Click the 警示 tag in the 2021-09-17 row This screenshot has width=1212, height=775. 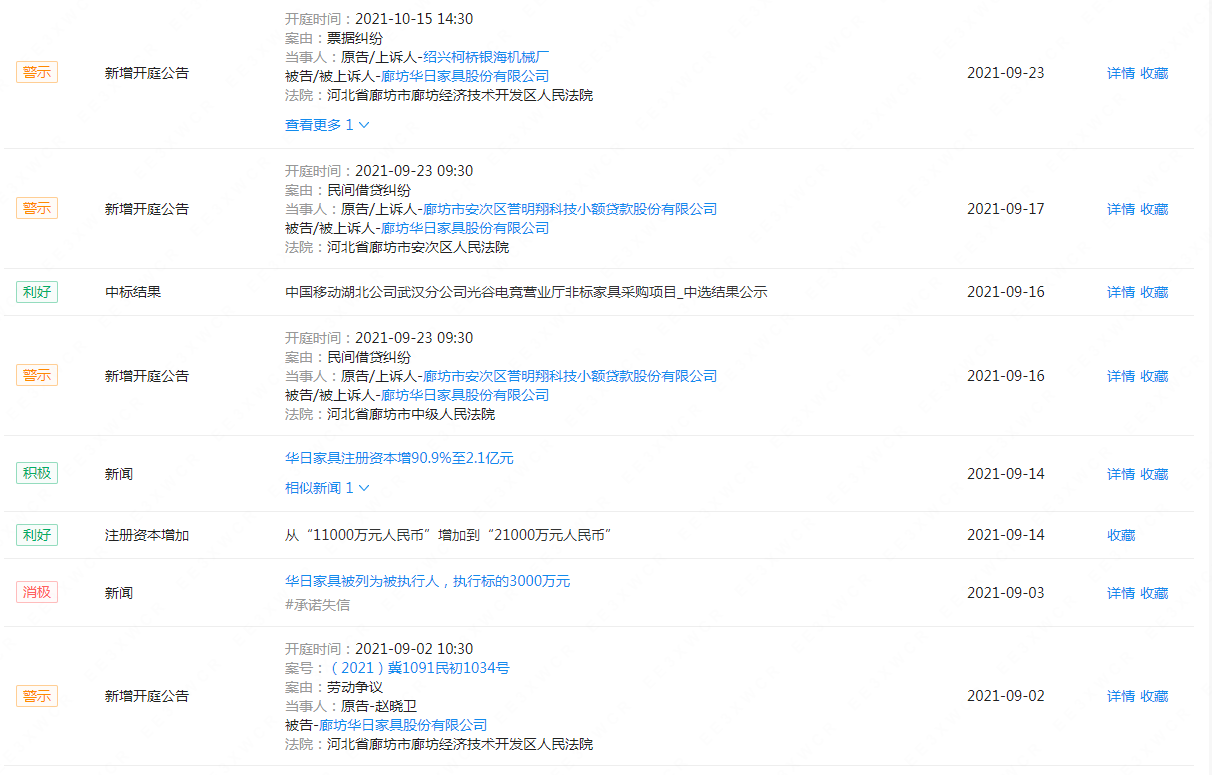37,208
